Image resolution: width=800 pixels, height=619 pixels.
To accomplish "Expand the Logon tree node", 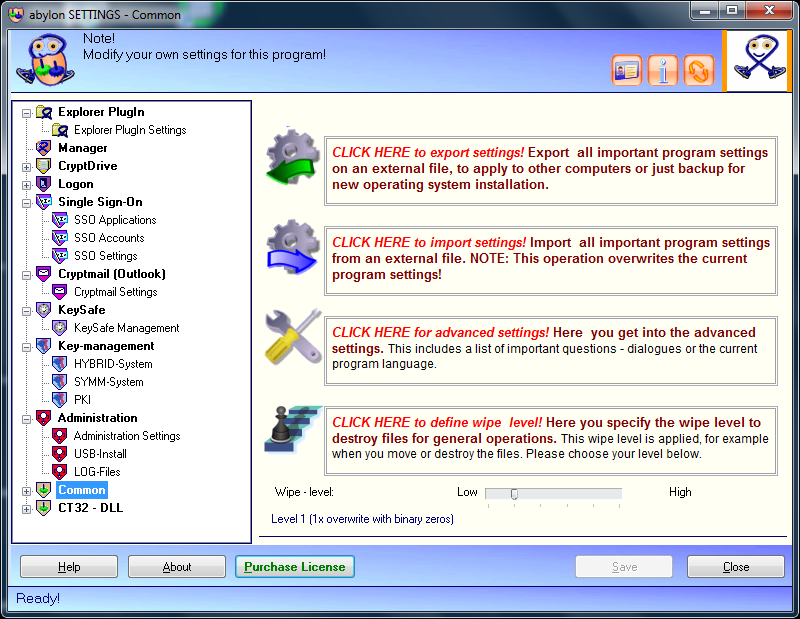I will click(x=27, y=185).
